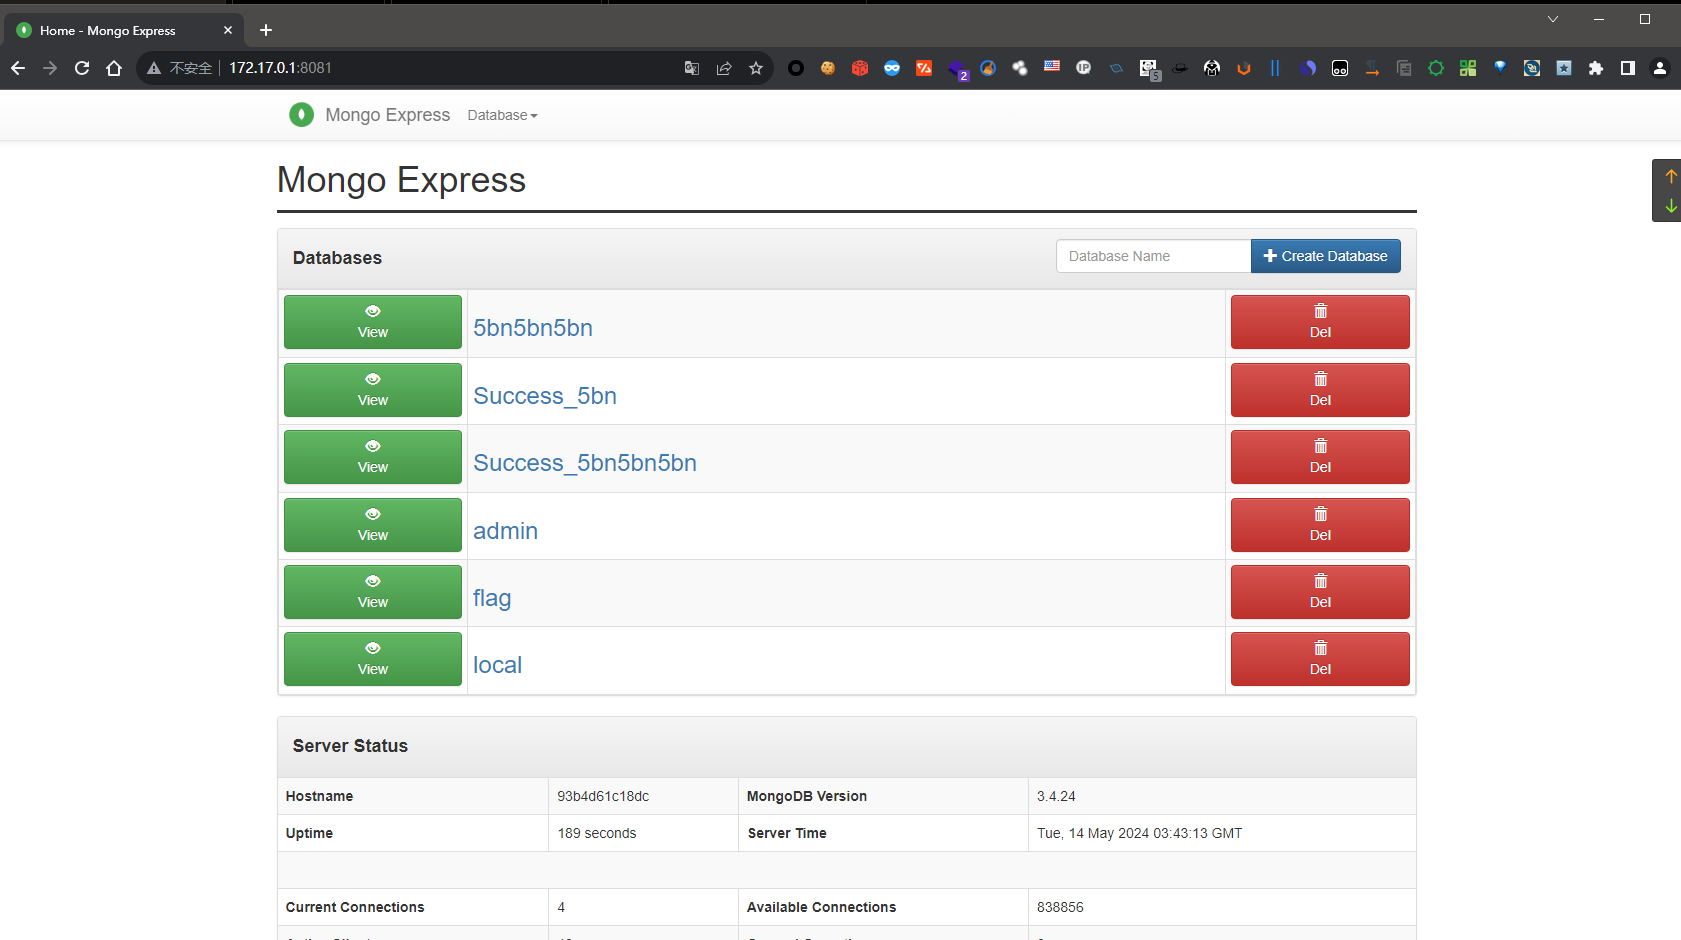Toggle the browser side panel
The image size is (1681, 940).
pos(1628,68)
